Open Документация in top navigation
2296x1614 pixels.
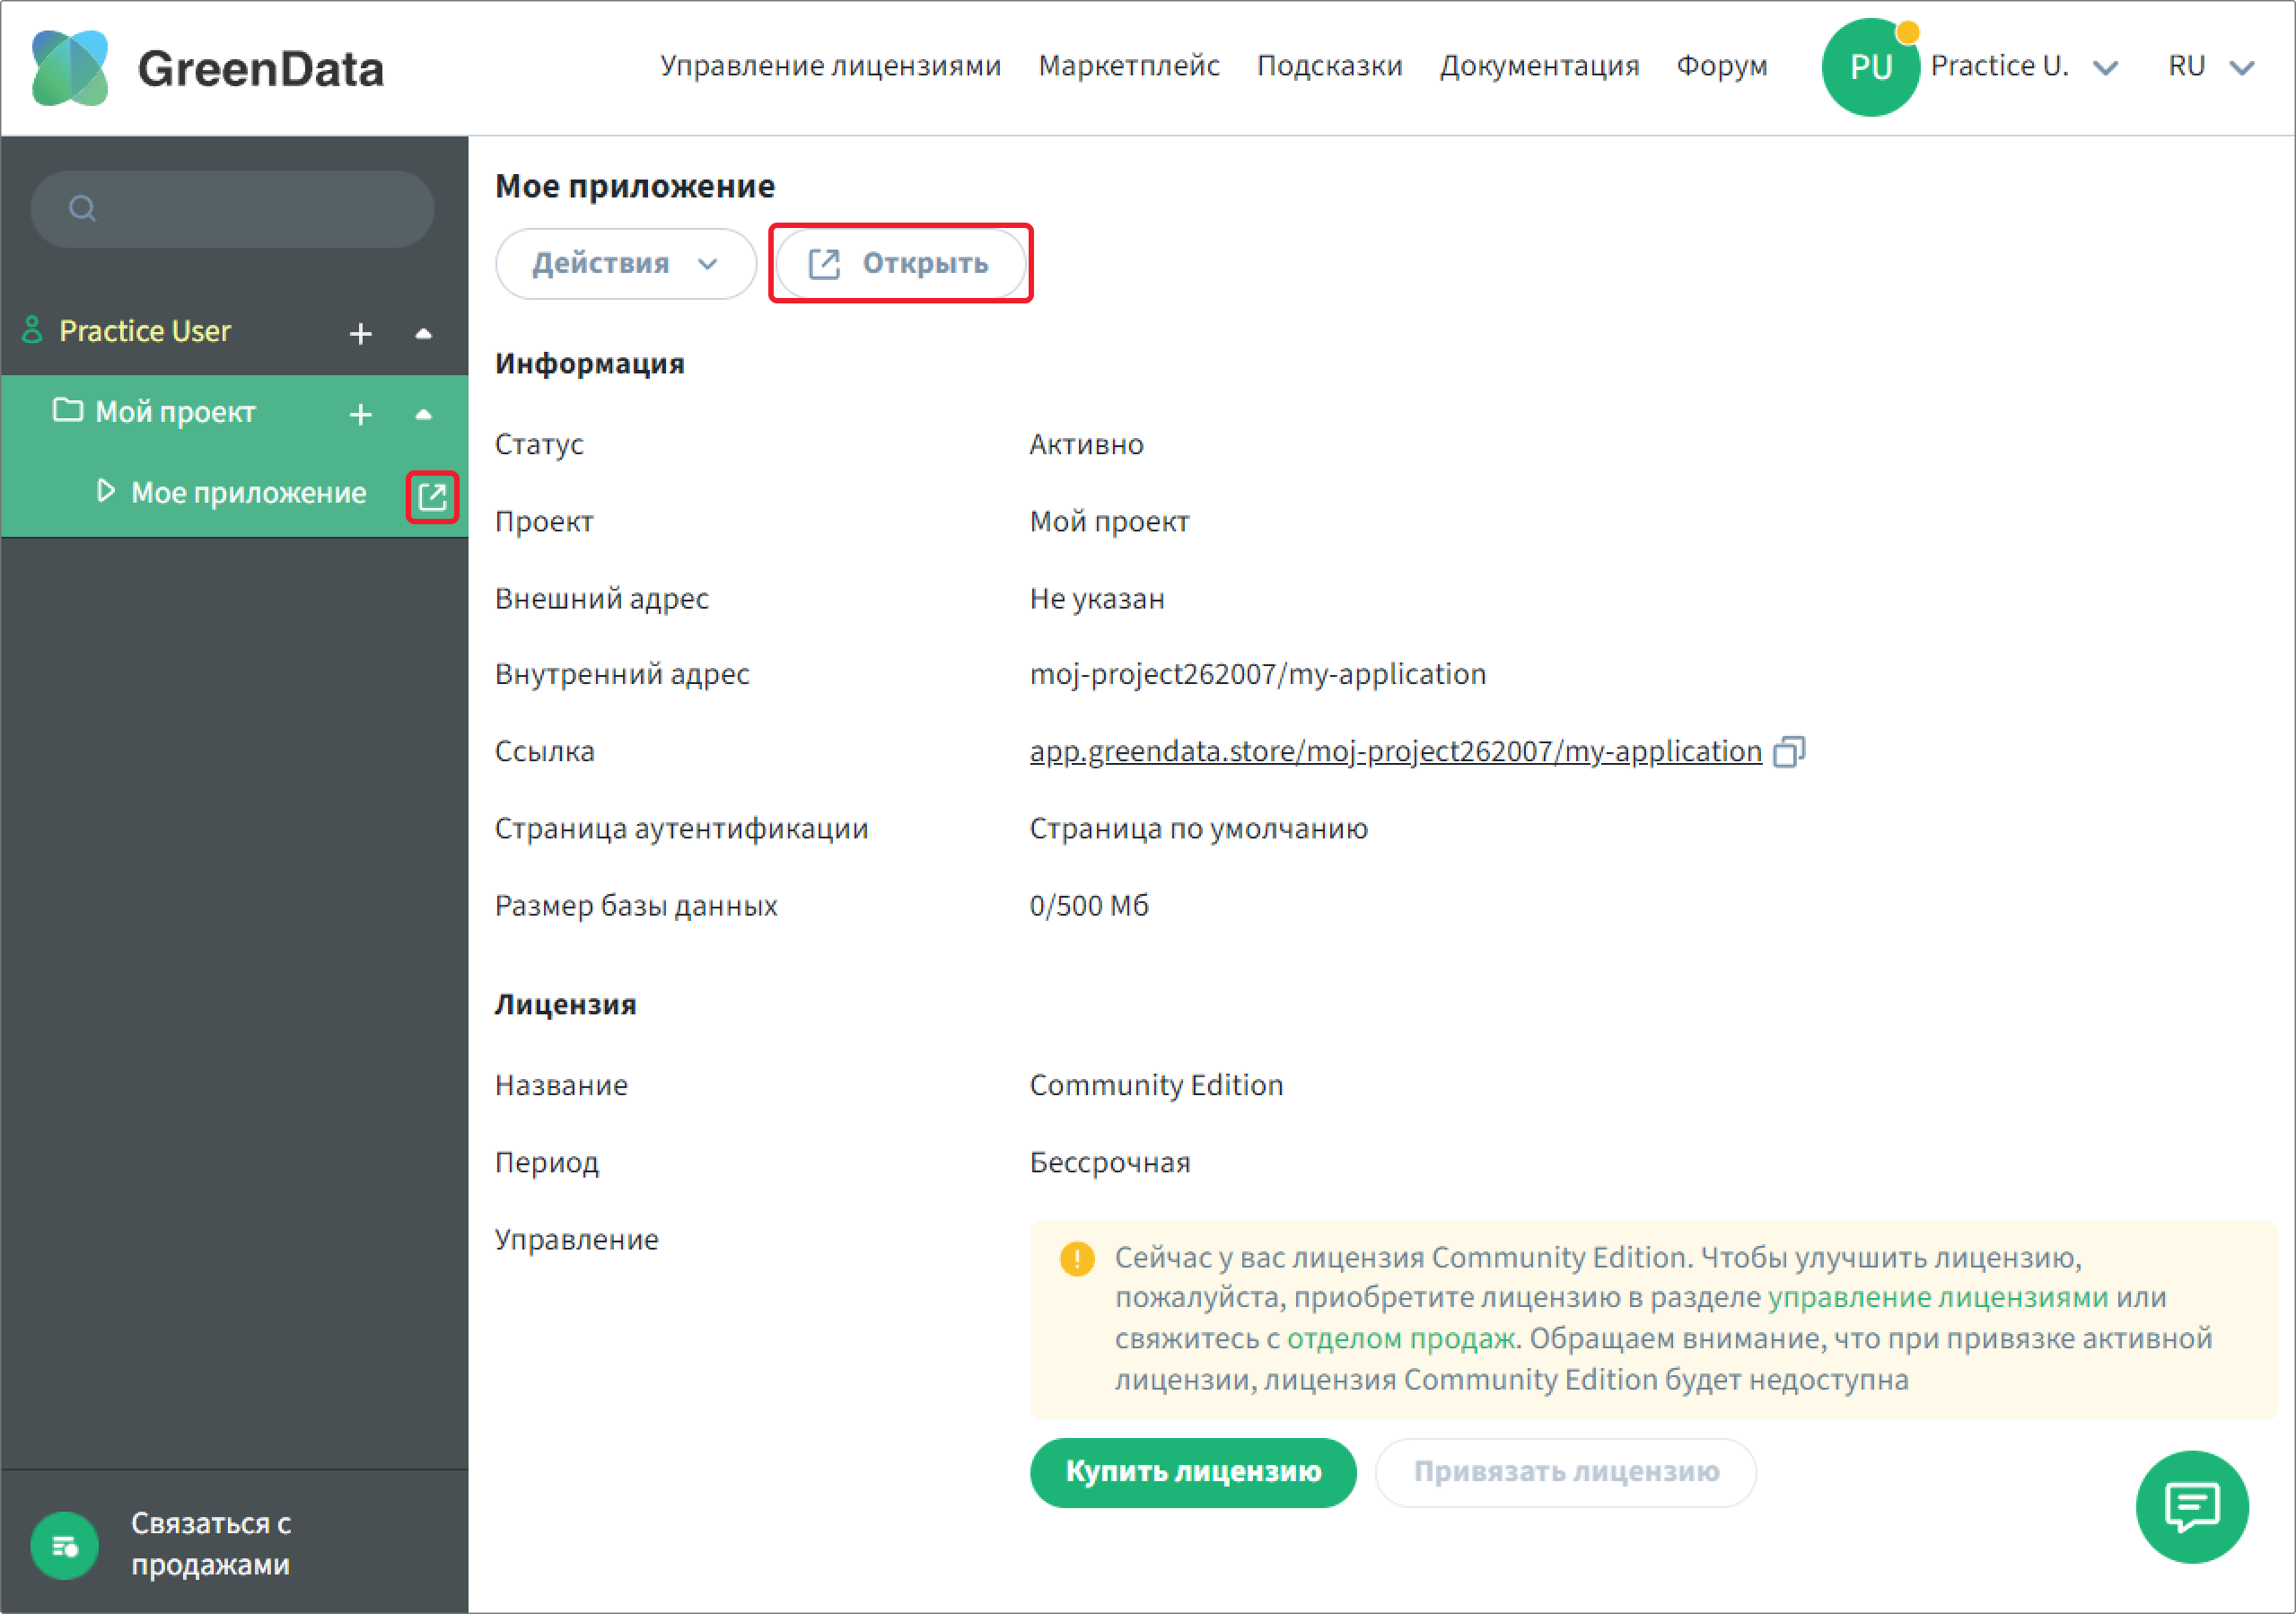(1539, 66)
